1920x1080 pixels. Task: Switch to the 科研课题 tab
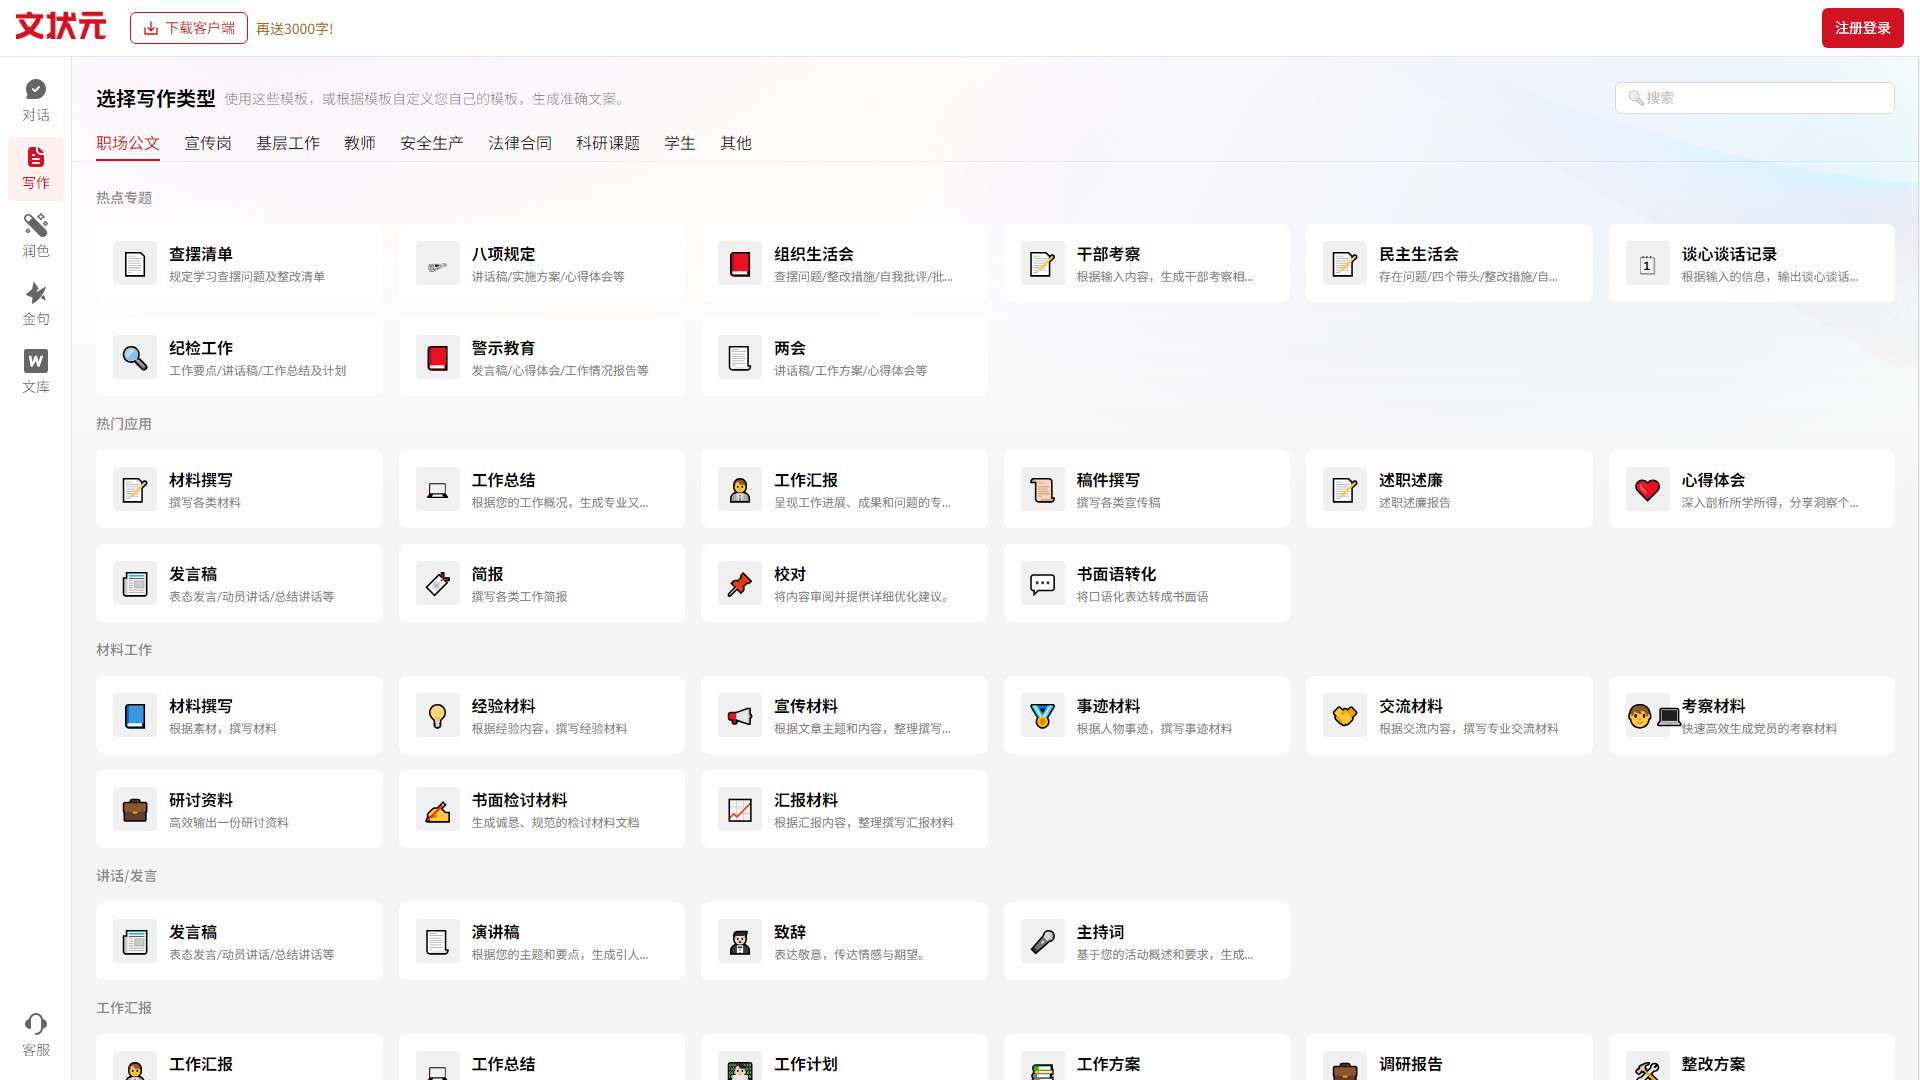click(608, 143)
